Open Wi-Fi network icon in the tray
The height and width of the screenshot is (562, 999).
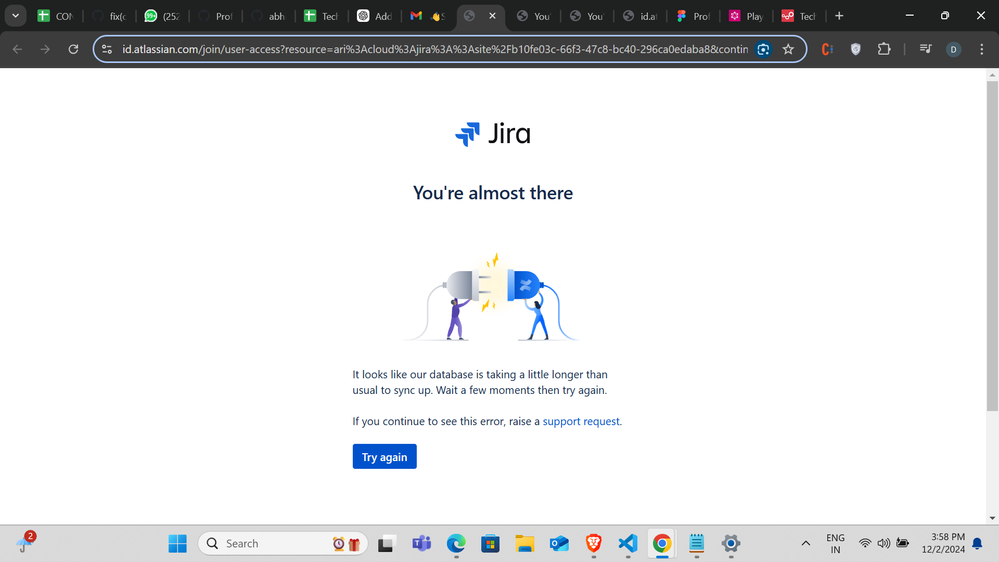[x=865, y=544]
